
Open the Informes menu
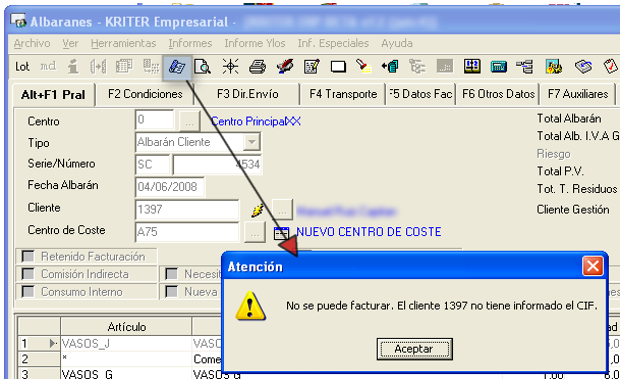(x=190, y=43)
